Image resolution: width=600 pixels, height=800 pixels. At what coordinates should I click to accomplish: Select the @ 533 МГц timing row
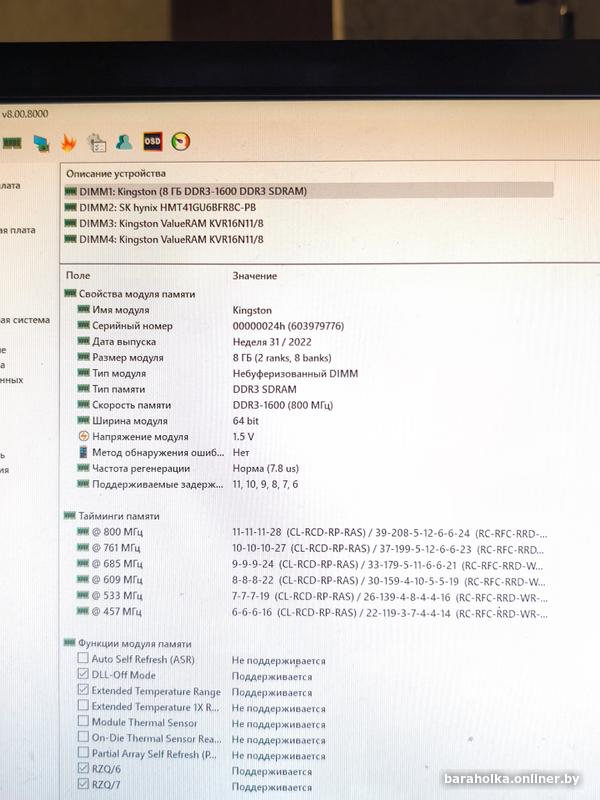tap(312, 595)
